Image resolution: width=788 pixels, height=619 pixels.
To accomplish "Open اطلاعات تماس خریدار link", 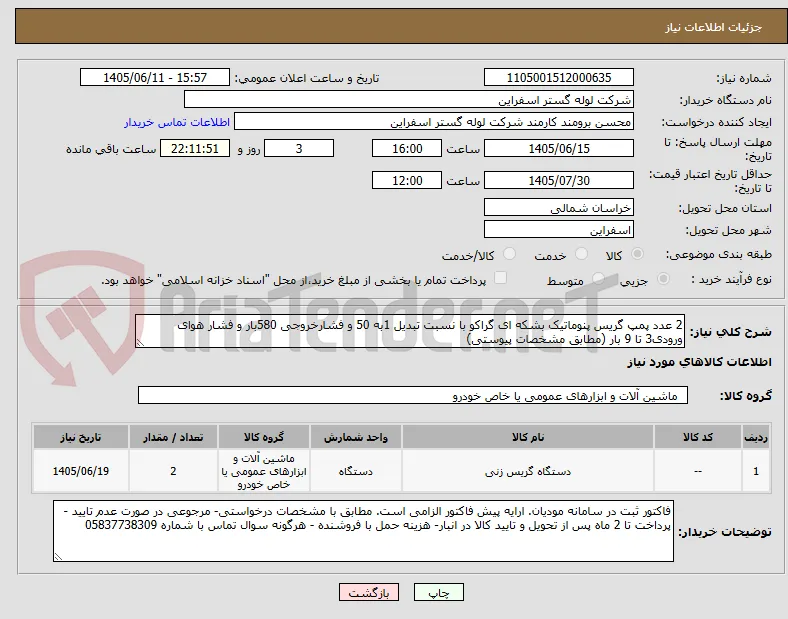I will click(177, 123).
